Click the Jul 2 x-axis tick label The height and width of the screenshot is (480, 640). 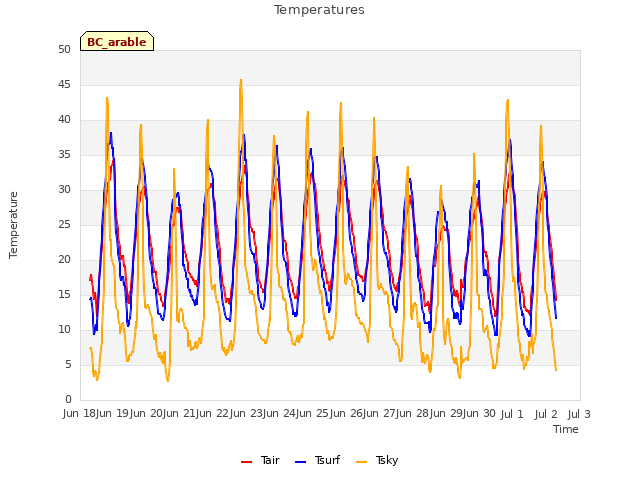point(546,414)
